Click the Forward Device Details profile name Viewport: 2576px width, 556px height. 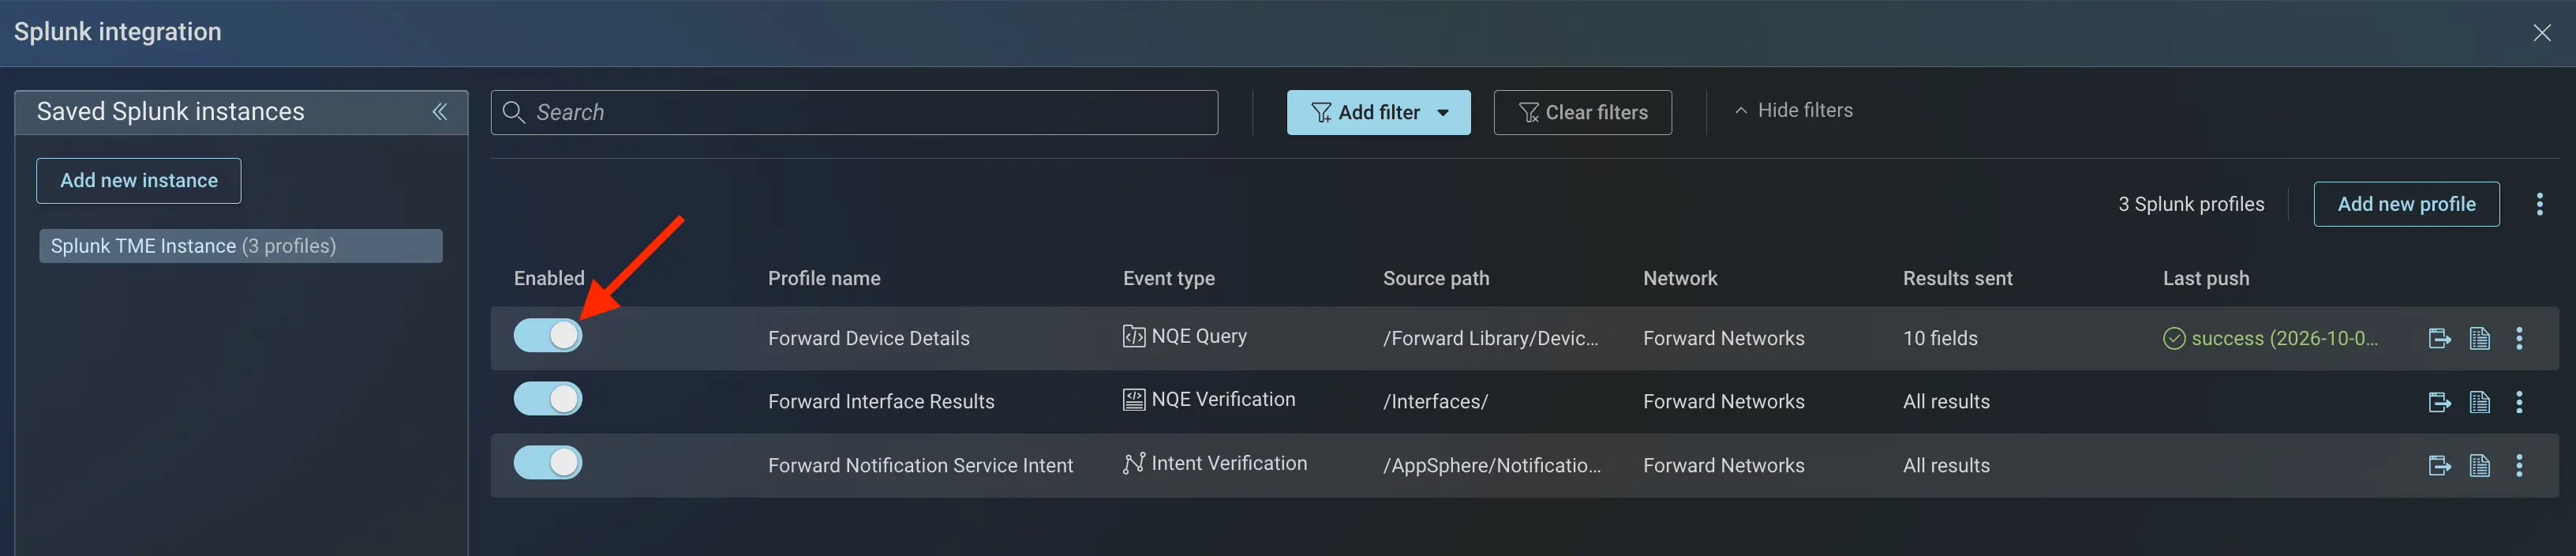pyautogui.click(x=868, y=339)
